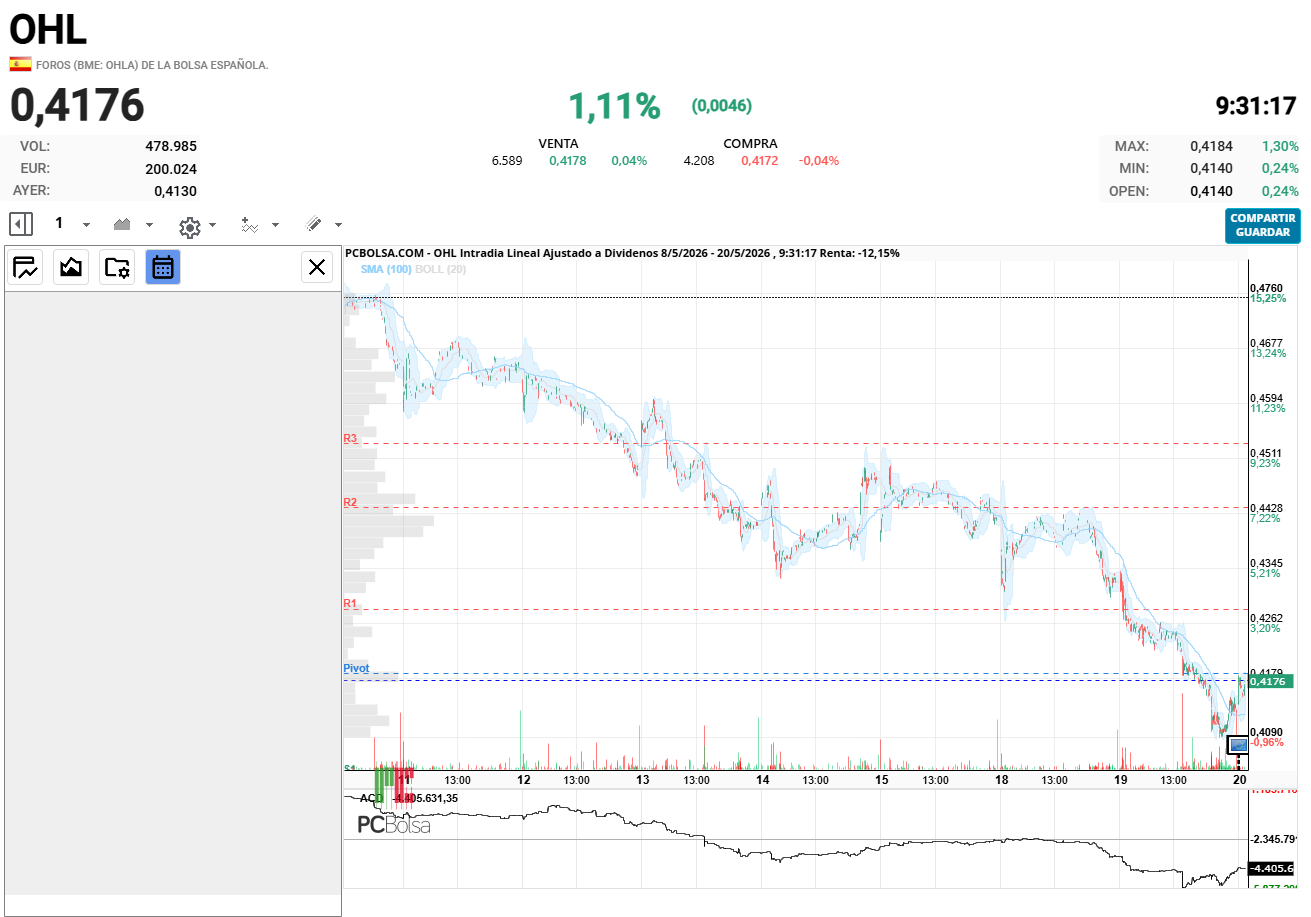Viewport: 1311px width, 917px height.
Task: Click the time 9:31:17
Action: (1256, 106)
